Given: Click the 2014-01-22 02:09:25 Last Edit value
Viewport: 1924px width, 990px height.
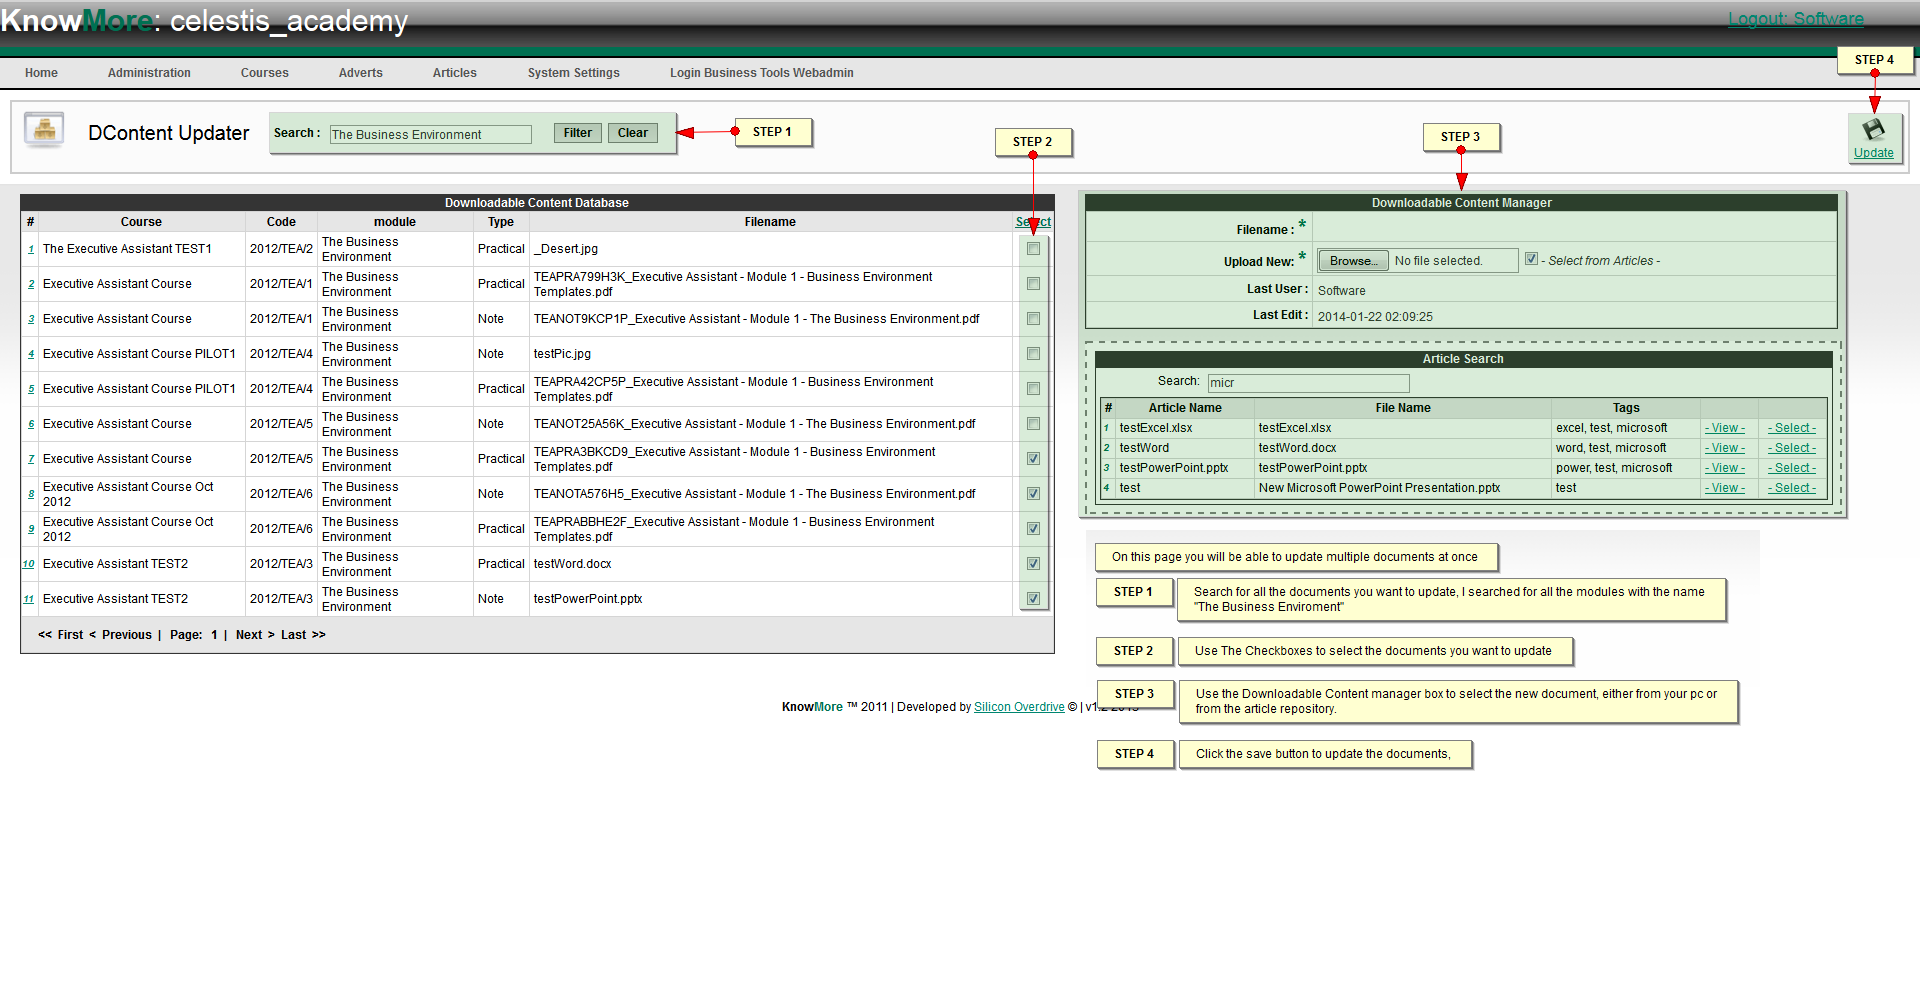Looking at the screenshot, I should (x=1375, y=317).
